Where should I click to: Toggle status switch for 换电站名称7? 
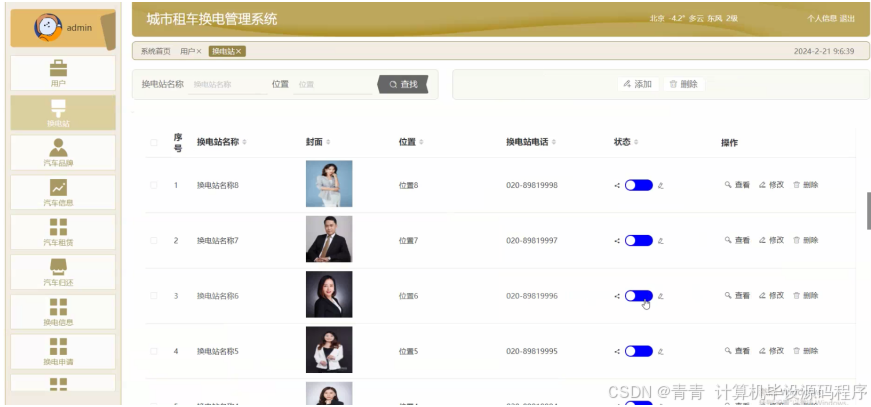(x=638, y=240)
